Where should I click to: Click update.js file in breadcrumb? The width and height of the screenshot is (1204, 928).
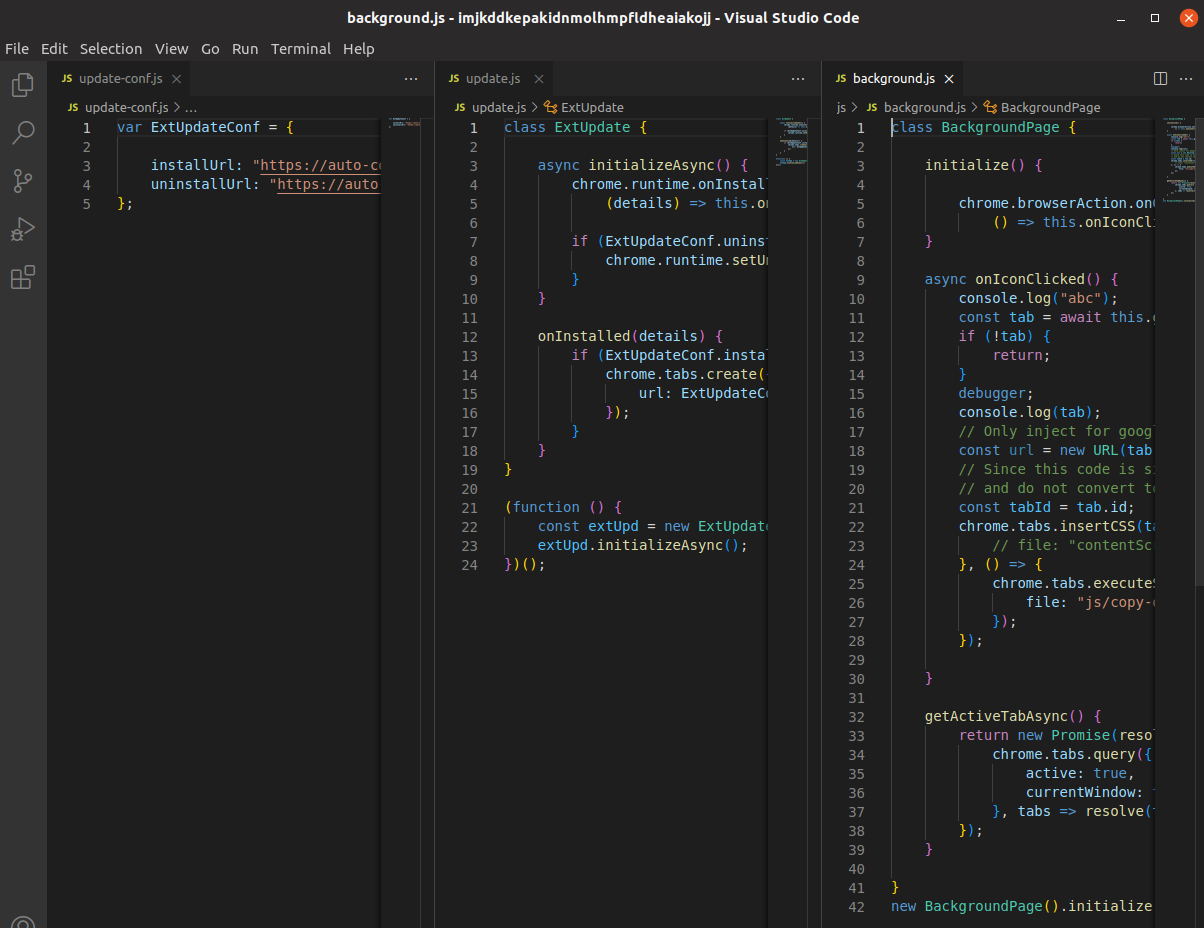coord(490,107)
